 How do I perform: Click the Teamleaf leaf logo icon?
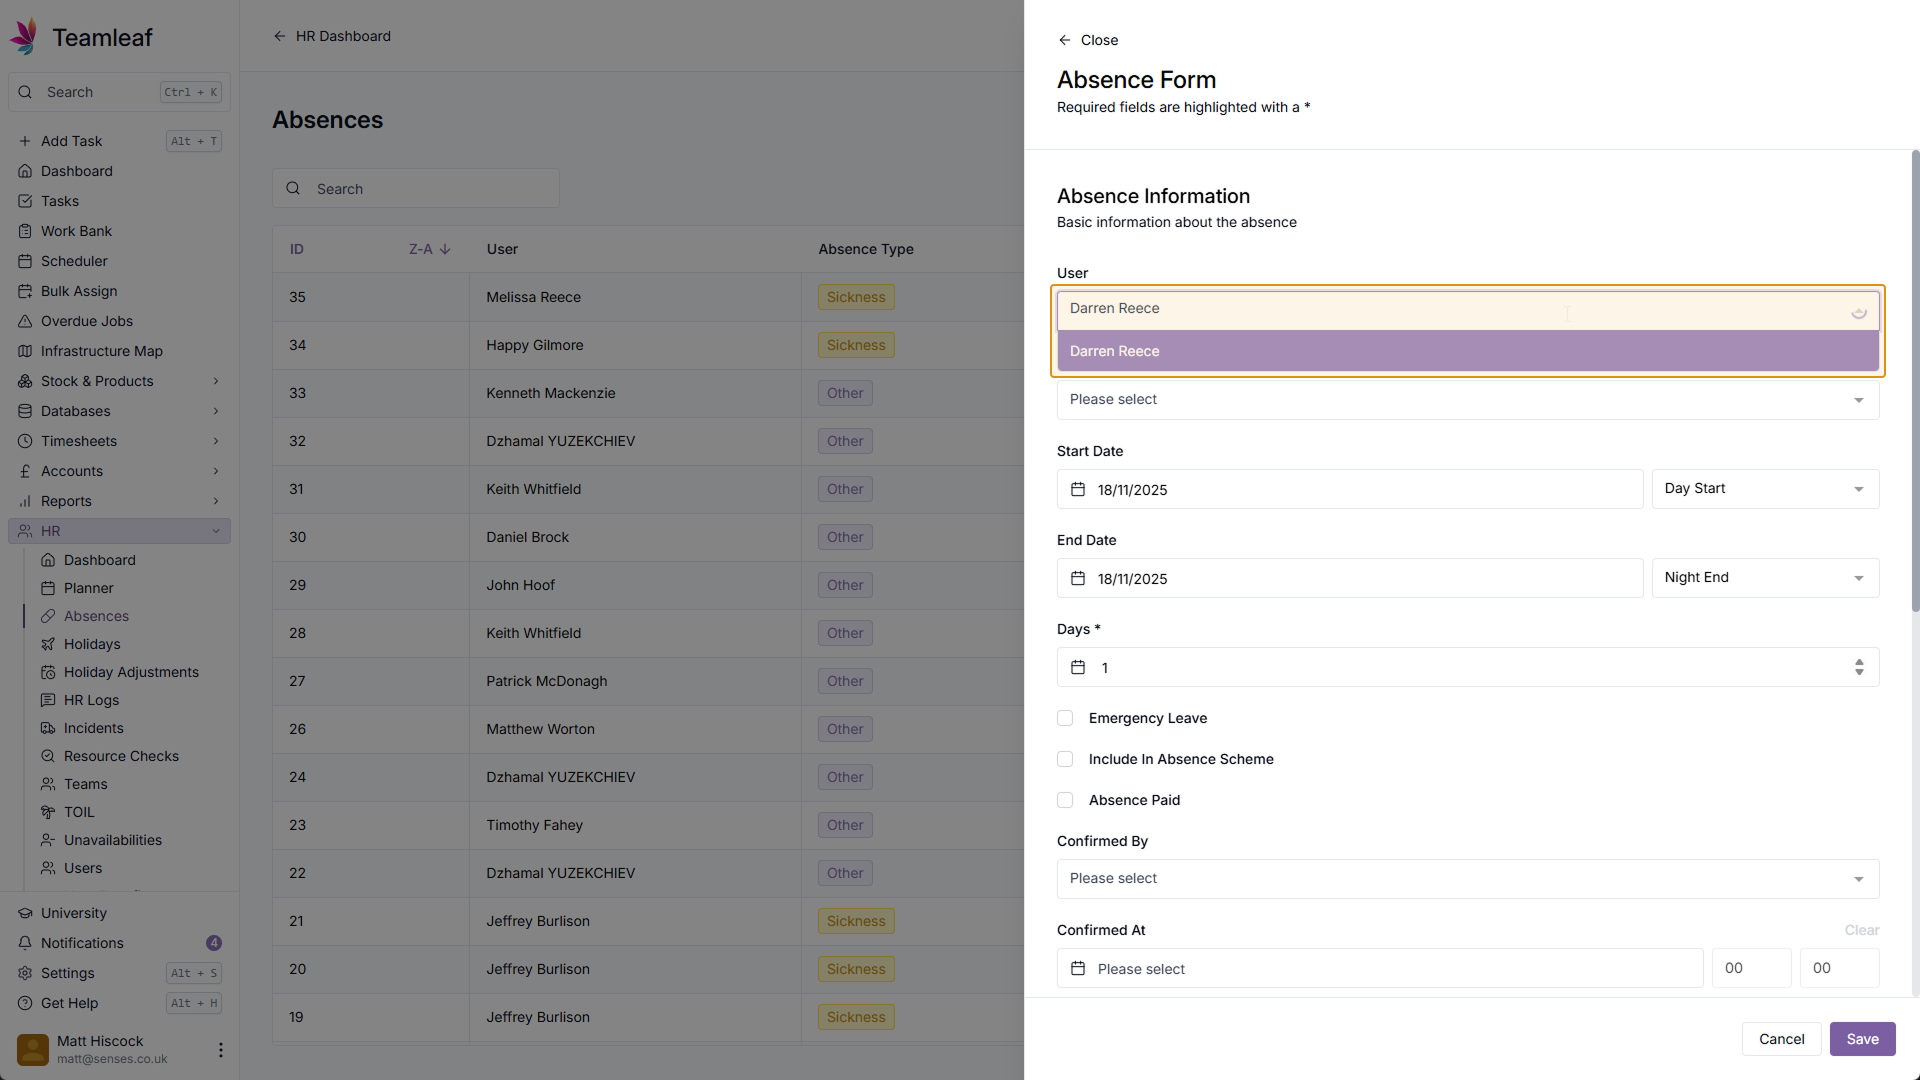click(x=24, y=37)
